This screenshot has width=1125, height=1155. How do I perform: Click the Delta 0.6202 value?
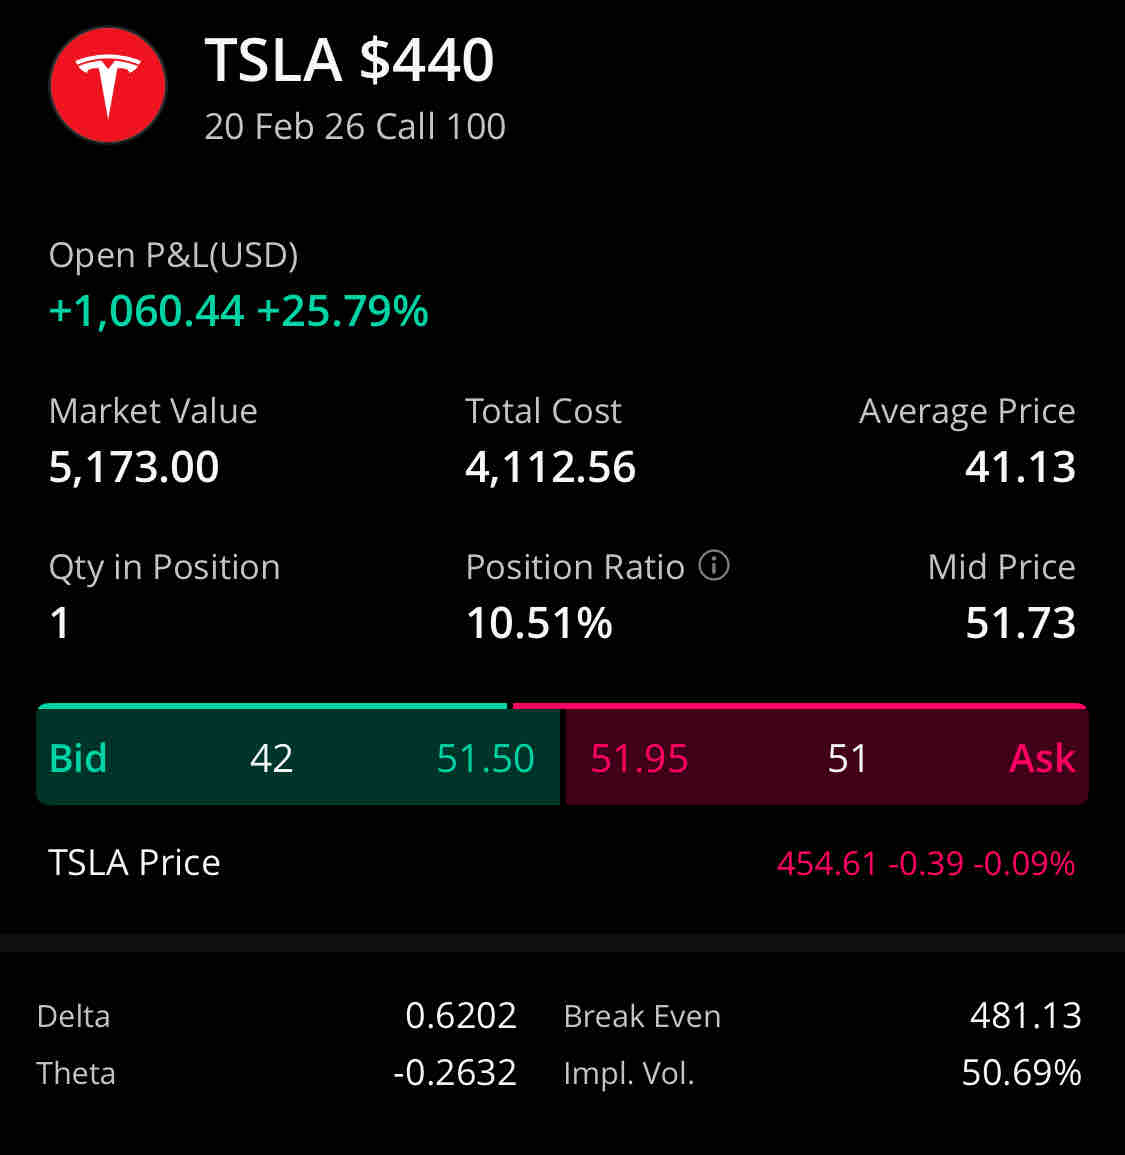461,1016
